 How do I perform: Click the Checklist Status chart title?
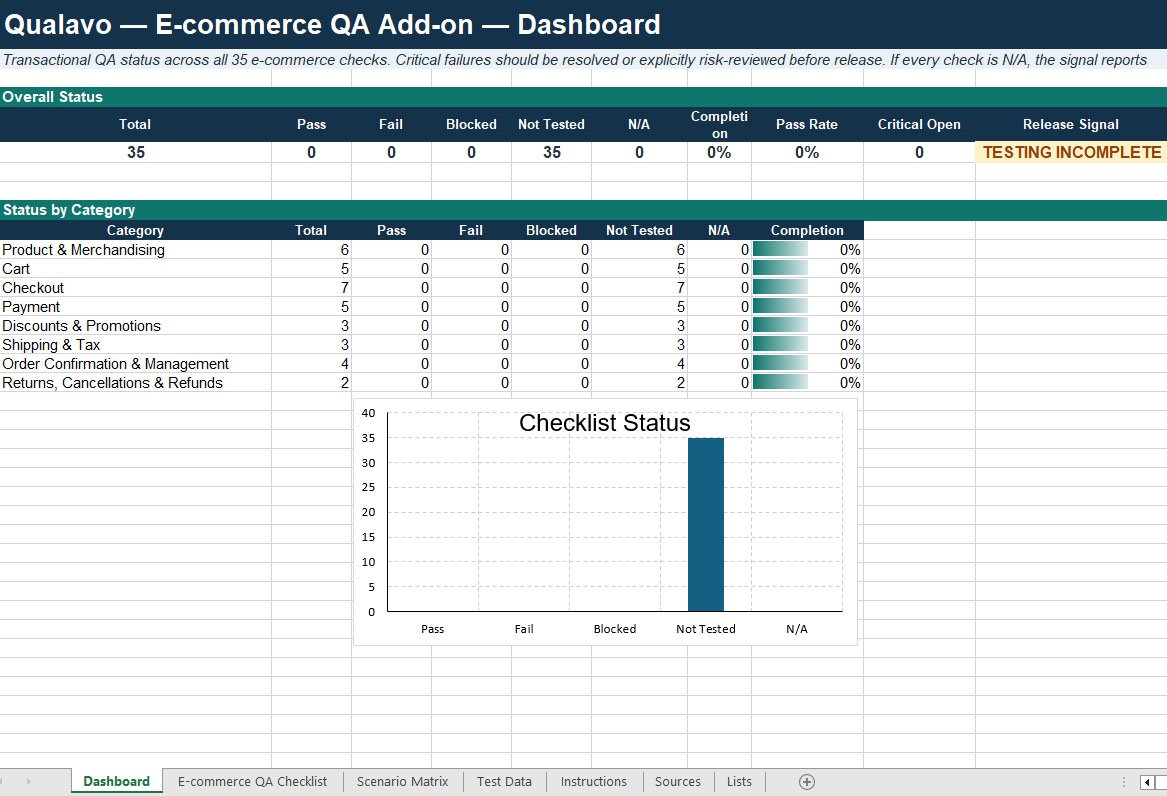[604, 423]
